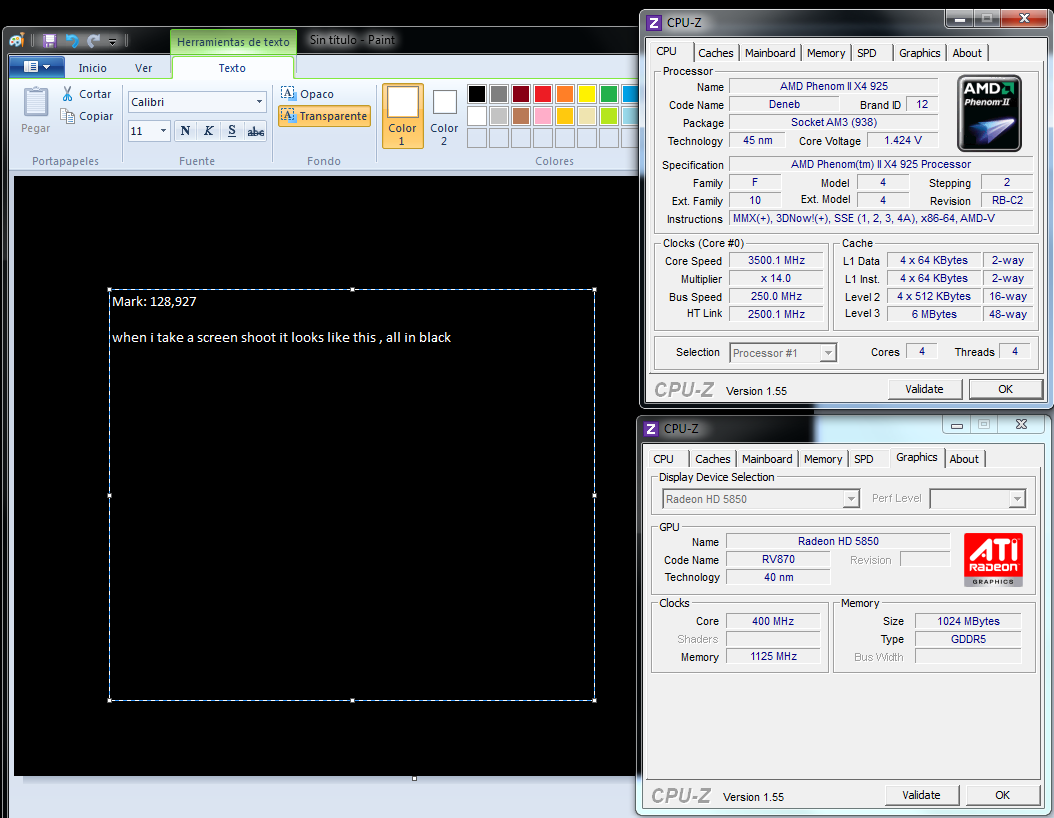Click the Pegar clipboard icon

(x=36, y=103)
